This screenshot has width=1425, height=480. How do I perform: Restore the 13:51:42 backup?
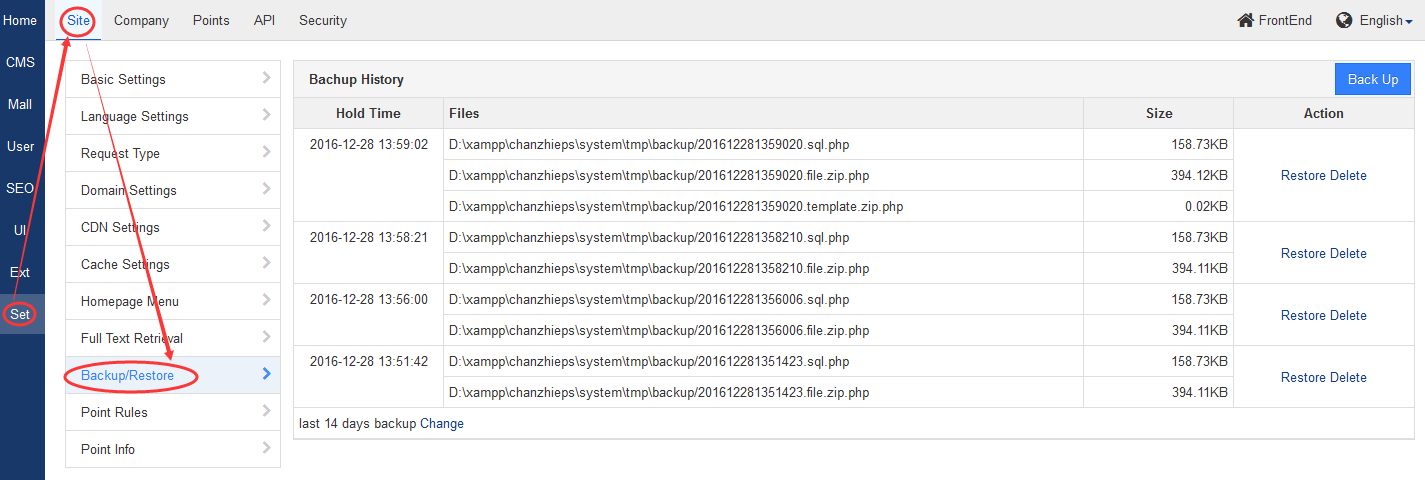pos(1303,377)
